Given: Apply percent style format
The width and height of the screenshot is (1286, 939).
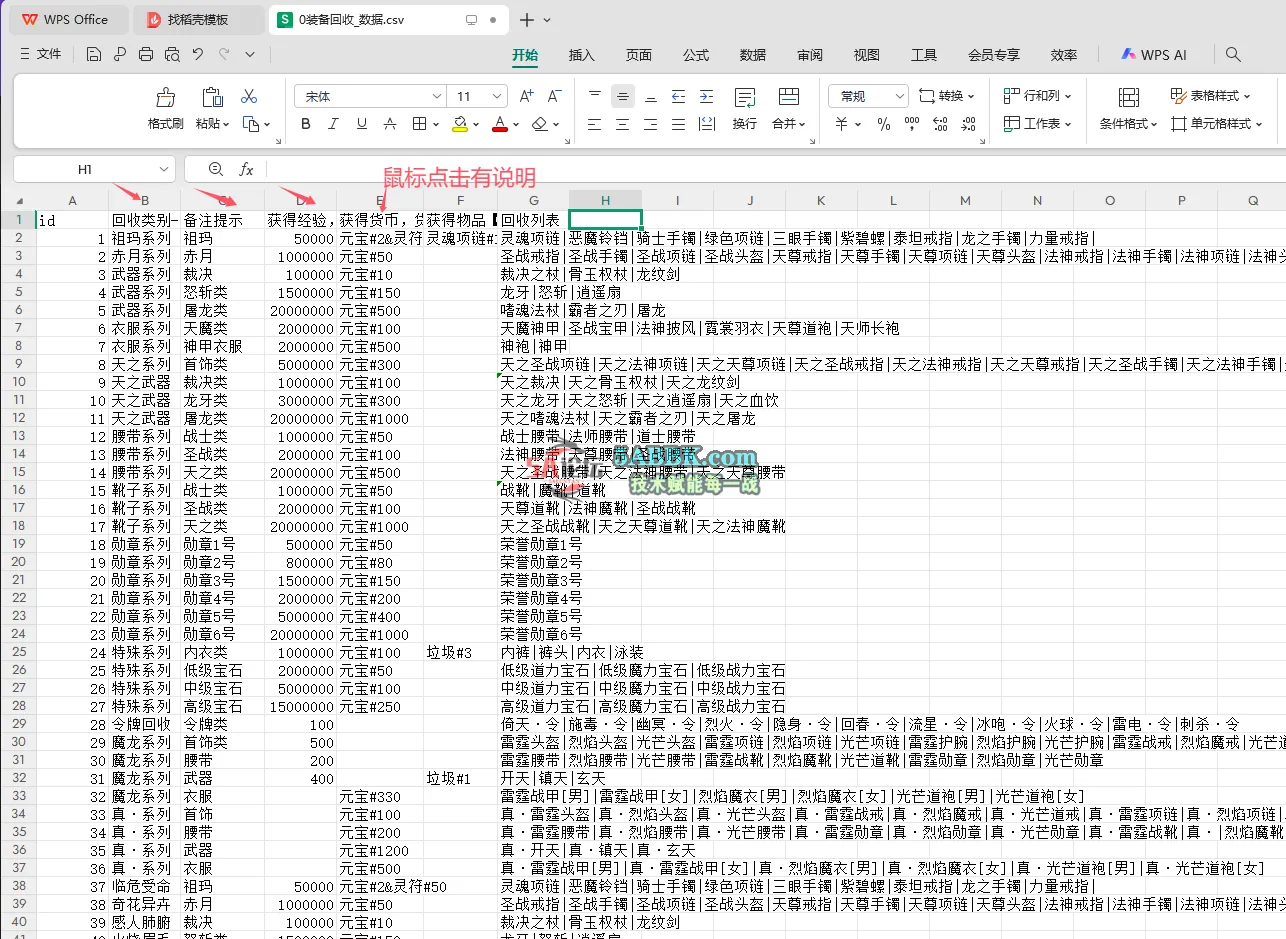Looking at the screenshot, I should point(883,124).
